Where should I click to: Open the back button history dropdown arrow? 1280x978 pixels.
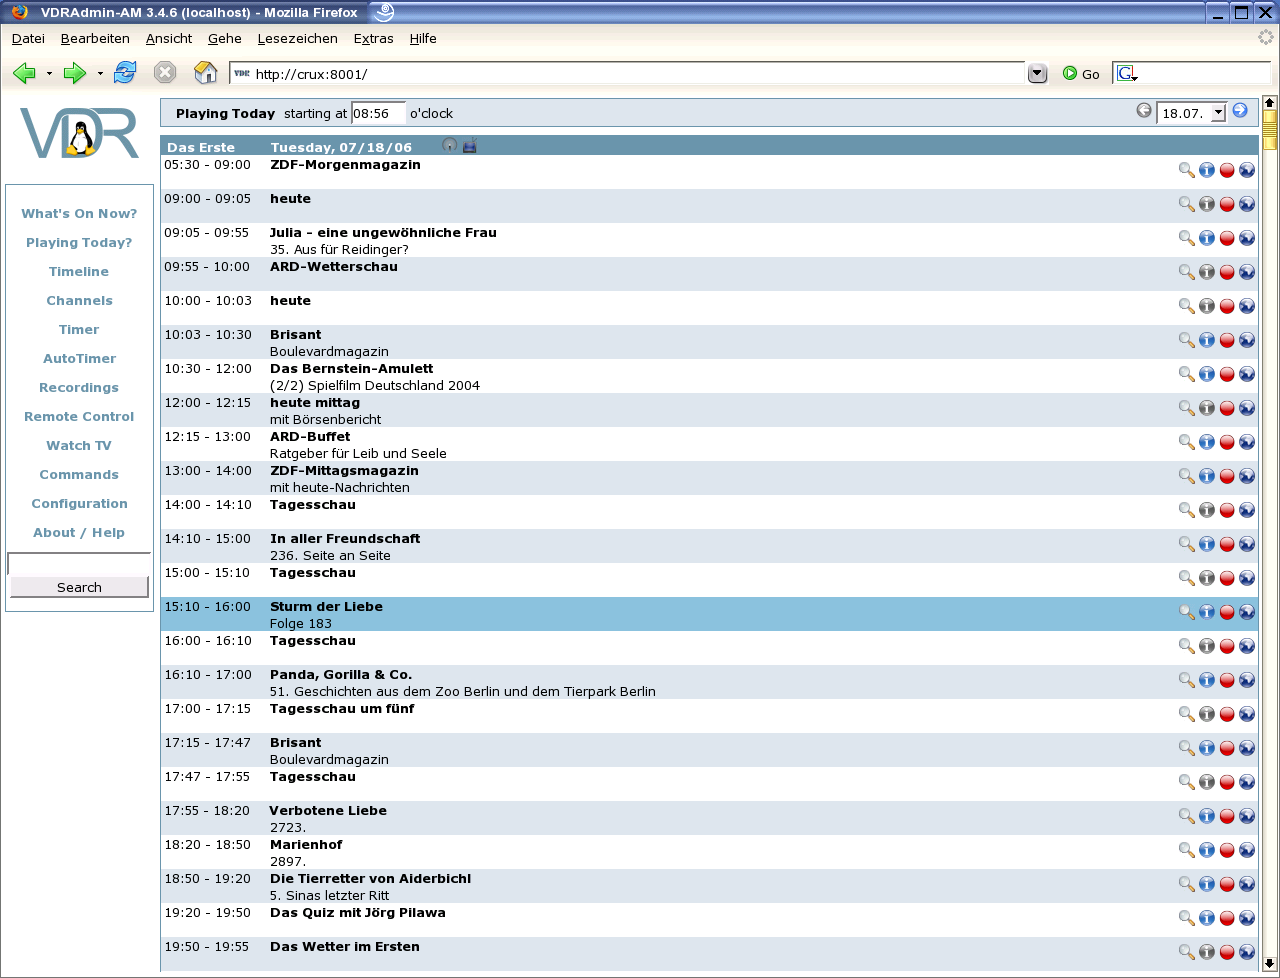point(49,74)
